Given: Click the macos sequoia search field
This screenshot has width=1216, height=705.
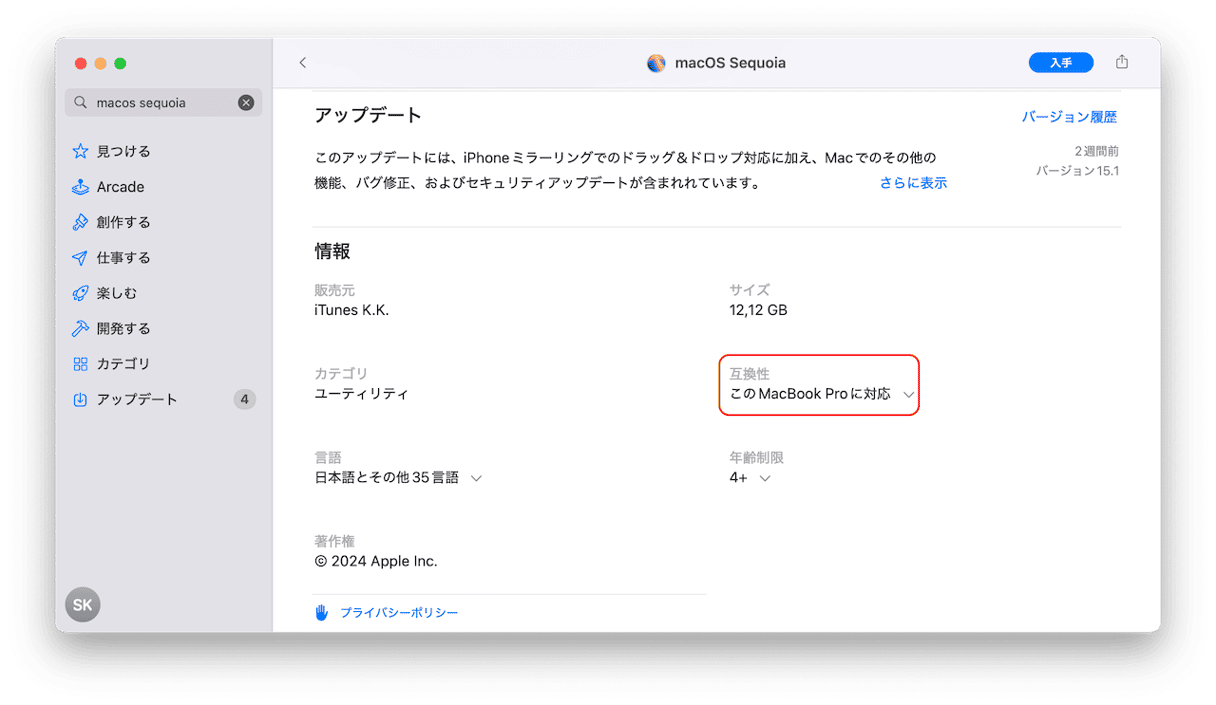Looking at the screenshot, I should (x=164, y=103).
